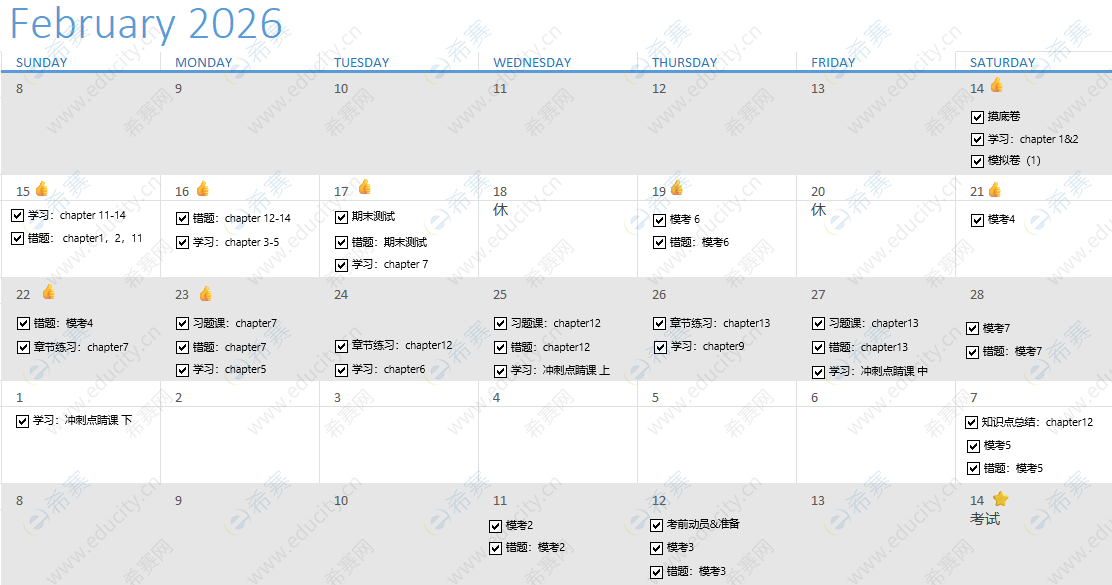This screenshot has width=1112, height=585.
Task: Toggle the 模考5 checkbox on March 7
Action: pyautogui.click(x=973, y=446)
